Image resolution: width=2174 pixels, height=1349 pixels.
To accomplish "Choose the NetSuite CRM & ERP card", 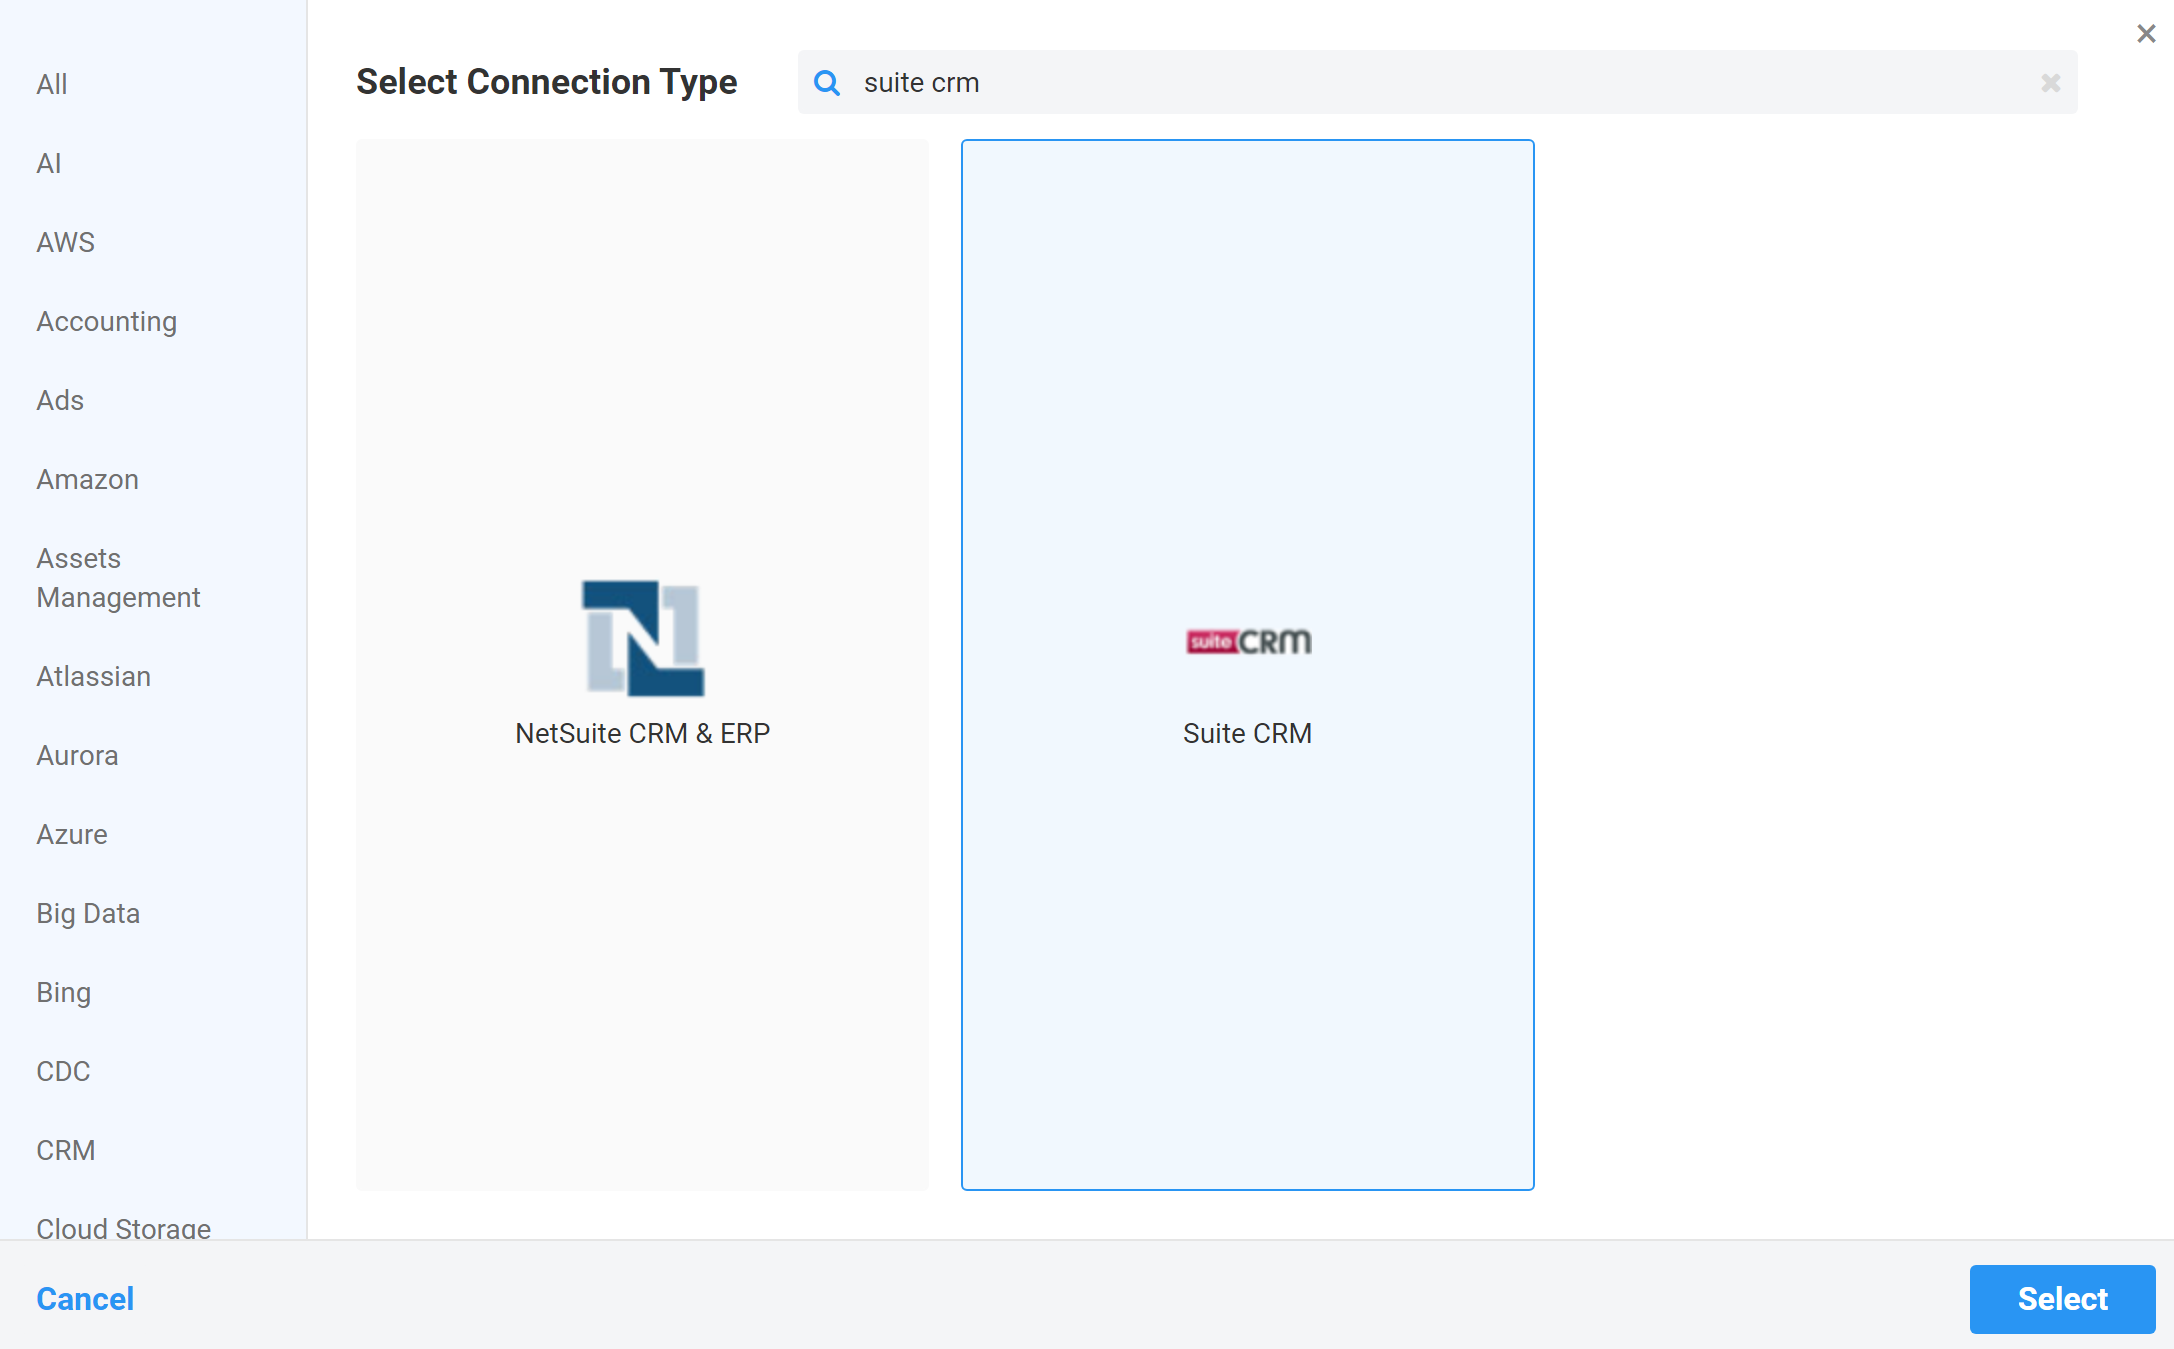I will 643,665.
